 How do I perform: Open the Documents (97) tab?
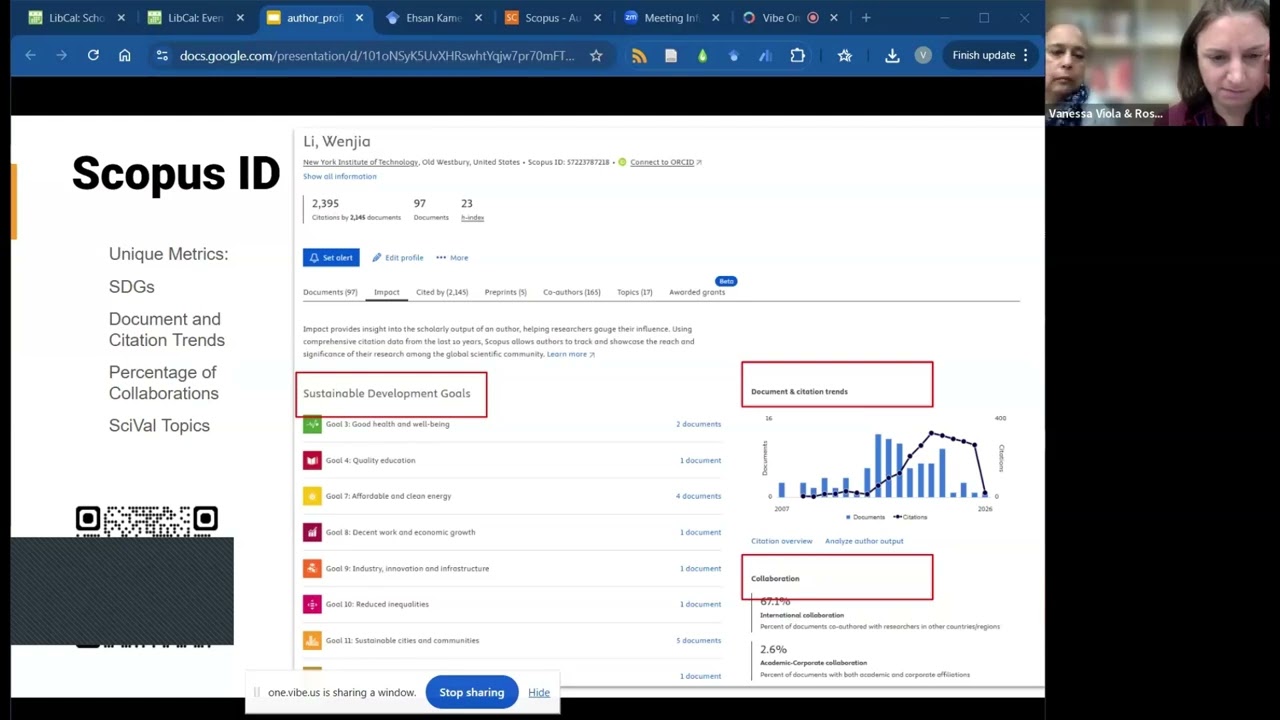coord(330,292)
